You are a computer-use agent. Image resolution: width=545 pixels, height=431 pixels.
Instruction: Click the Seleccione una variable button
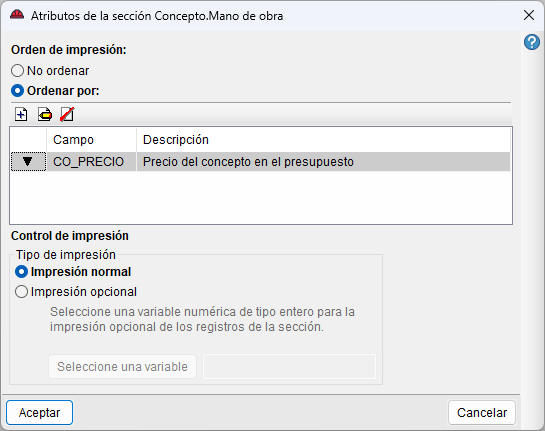pyautogui.click(x=122, y=367)
